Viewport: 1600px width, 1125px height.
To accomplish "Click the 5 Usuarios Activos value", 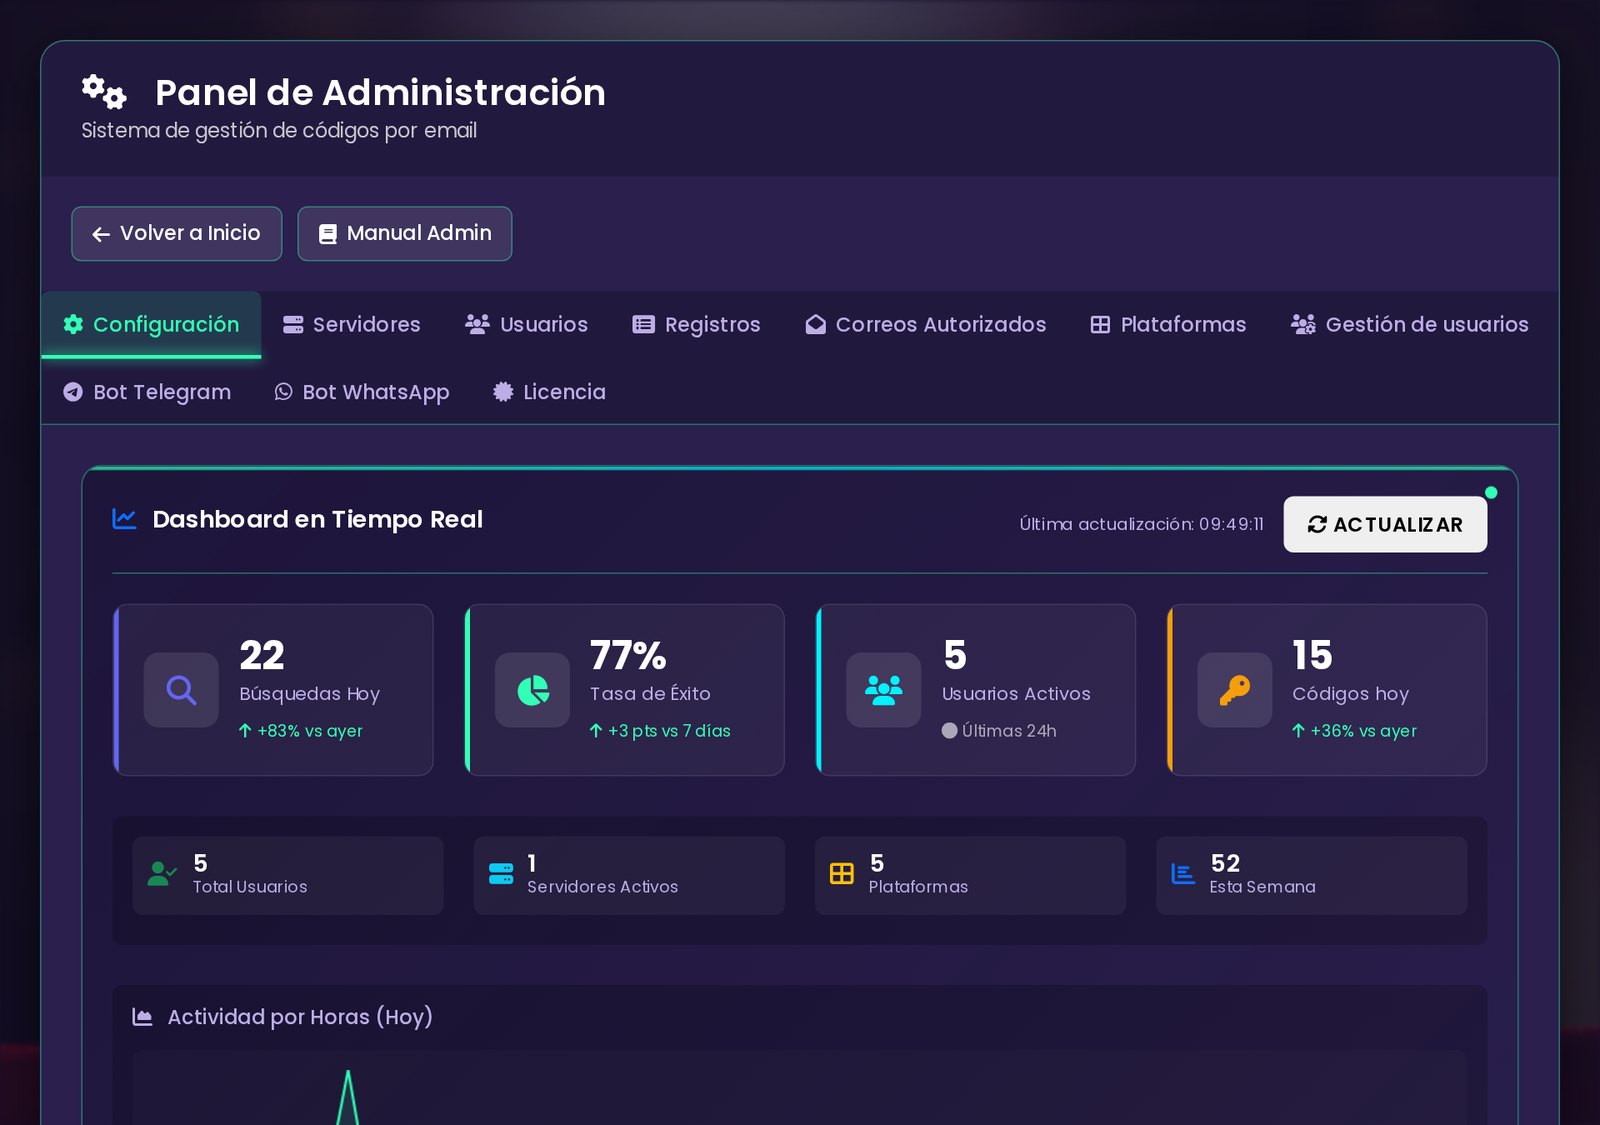I will pyautogui.click(x=955, y=655).
